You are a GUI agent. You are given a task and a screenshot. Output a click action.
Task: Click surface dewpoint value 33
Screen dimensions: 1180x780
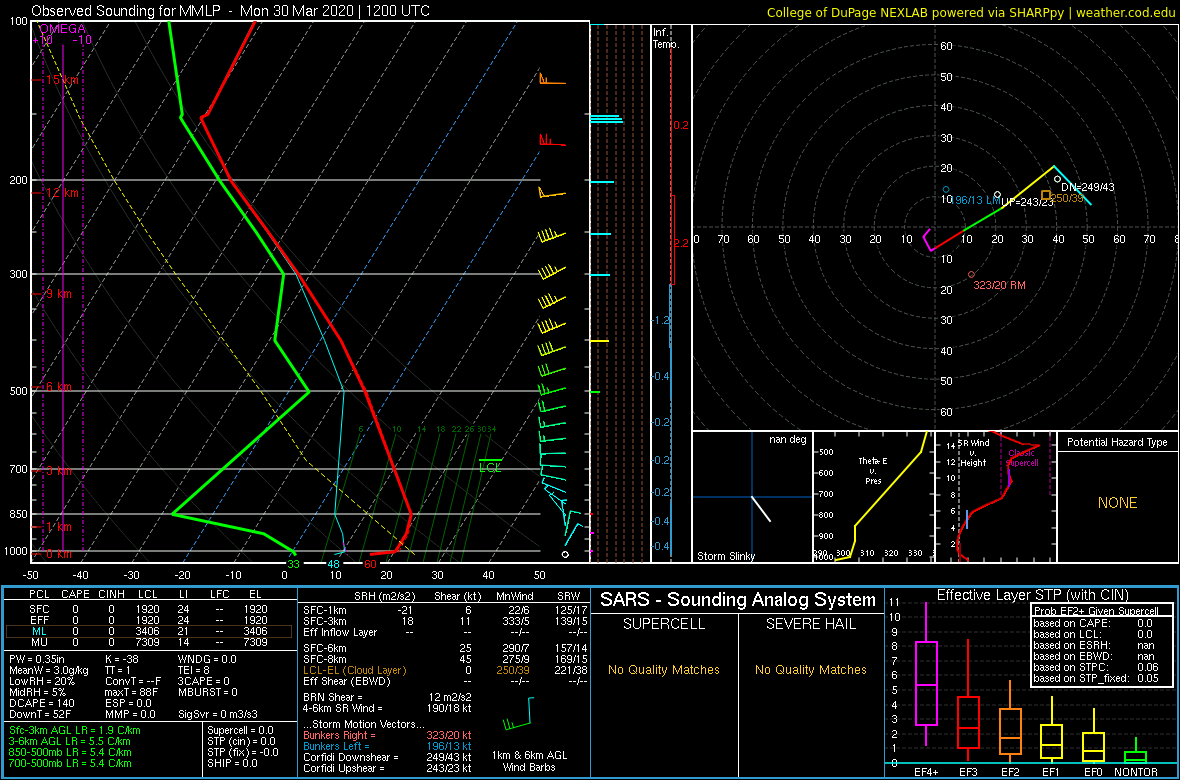(x=293, y=564)
